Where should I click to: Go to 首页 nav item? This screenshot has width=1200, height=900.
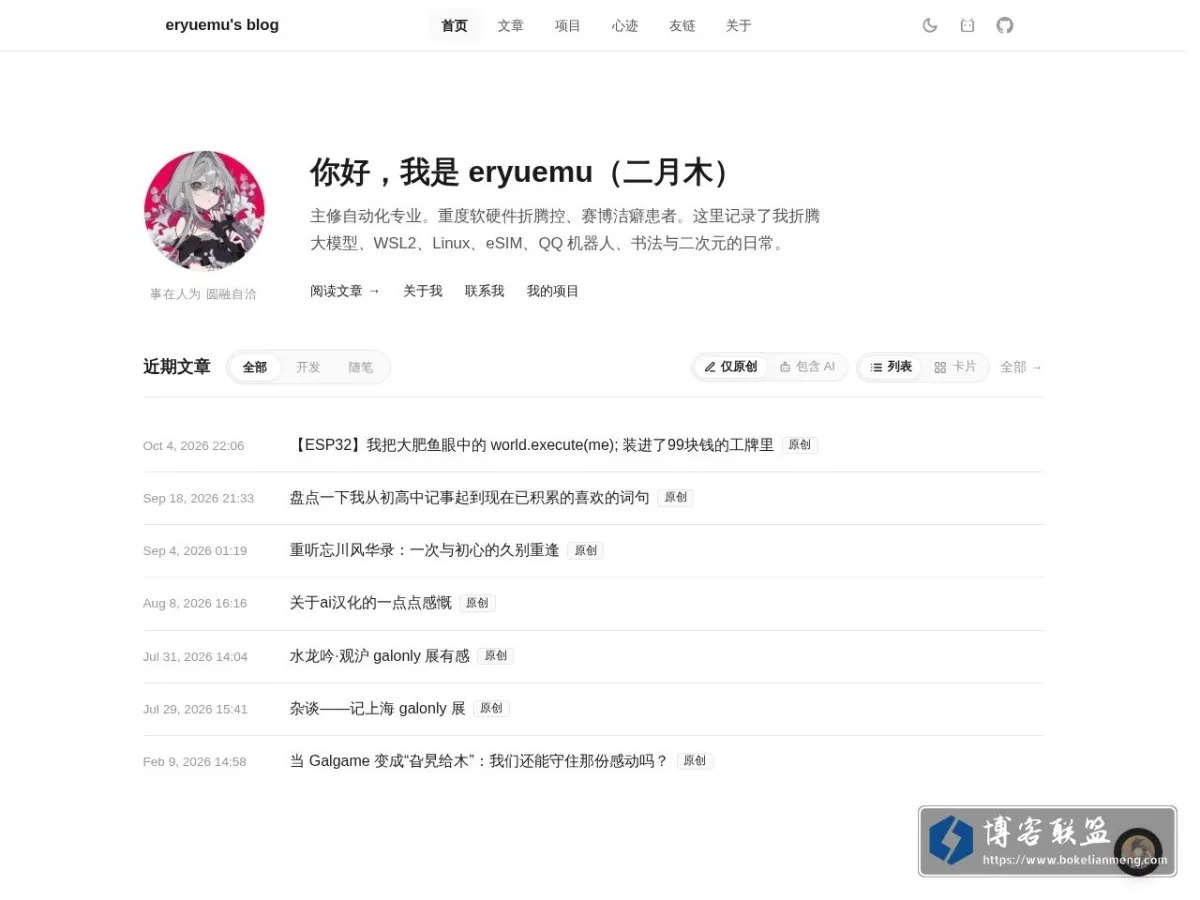click(x=454, y=26)
